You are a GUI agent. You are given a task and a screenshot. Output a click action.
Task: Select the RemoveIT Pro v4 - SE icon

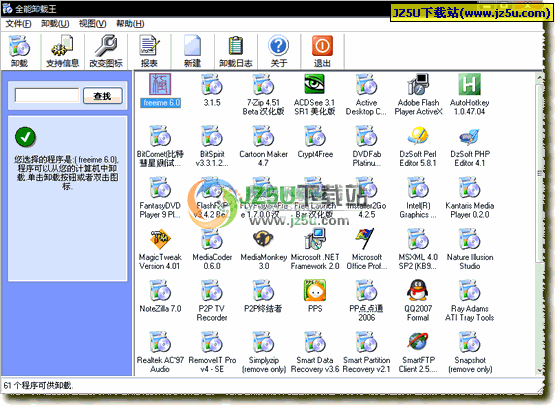click(212, 342)
